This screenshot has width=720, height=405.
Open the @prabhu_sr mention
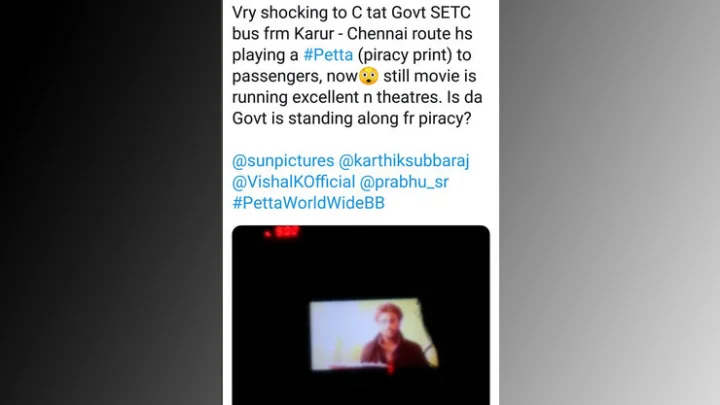coord(404,182)
